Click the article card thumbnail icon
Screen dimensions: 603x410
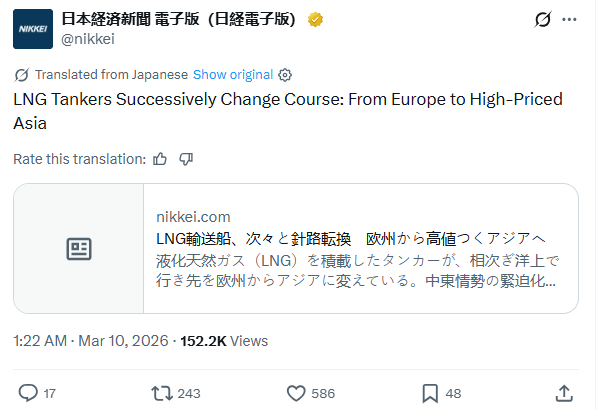click(x=79, y=248)
